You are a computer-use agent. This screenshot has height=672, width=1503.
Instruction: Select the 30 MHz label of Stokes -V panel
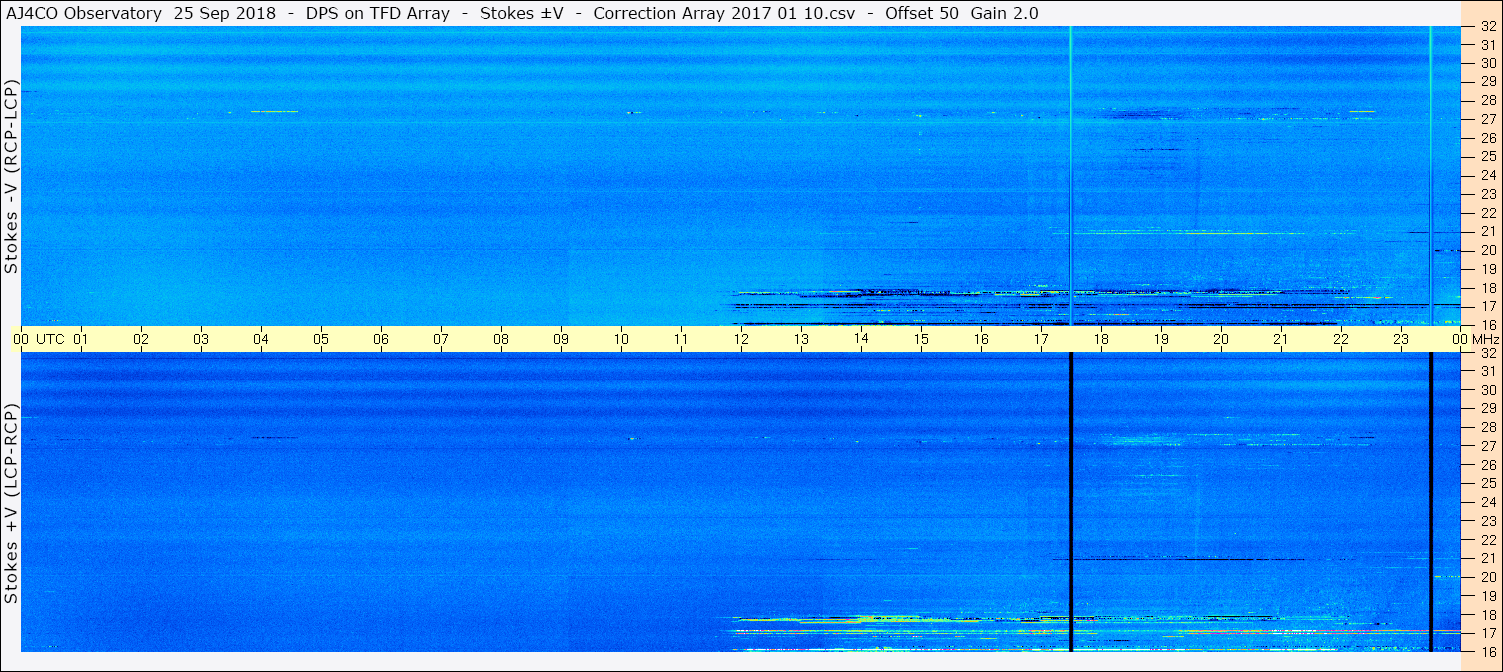[1487, 62]
